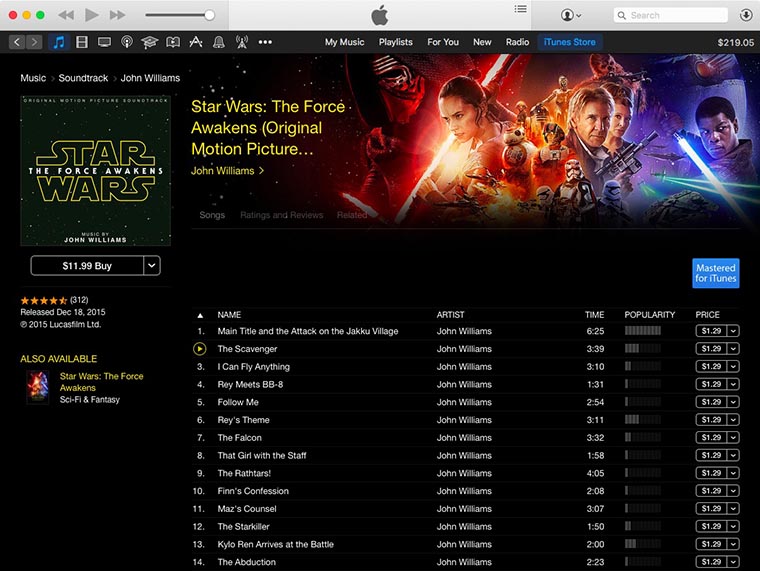Expand options for Follow Me price
The height and width of the screenshot is (571, 760).
point(733,402)
